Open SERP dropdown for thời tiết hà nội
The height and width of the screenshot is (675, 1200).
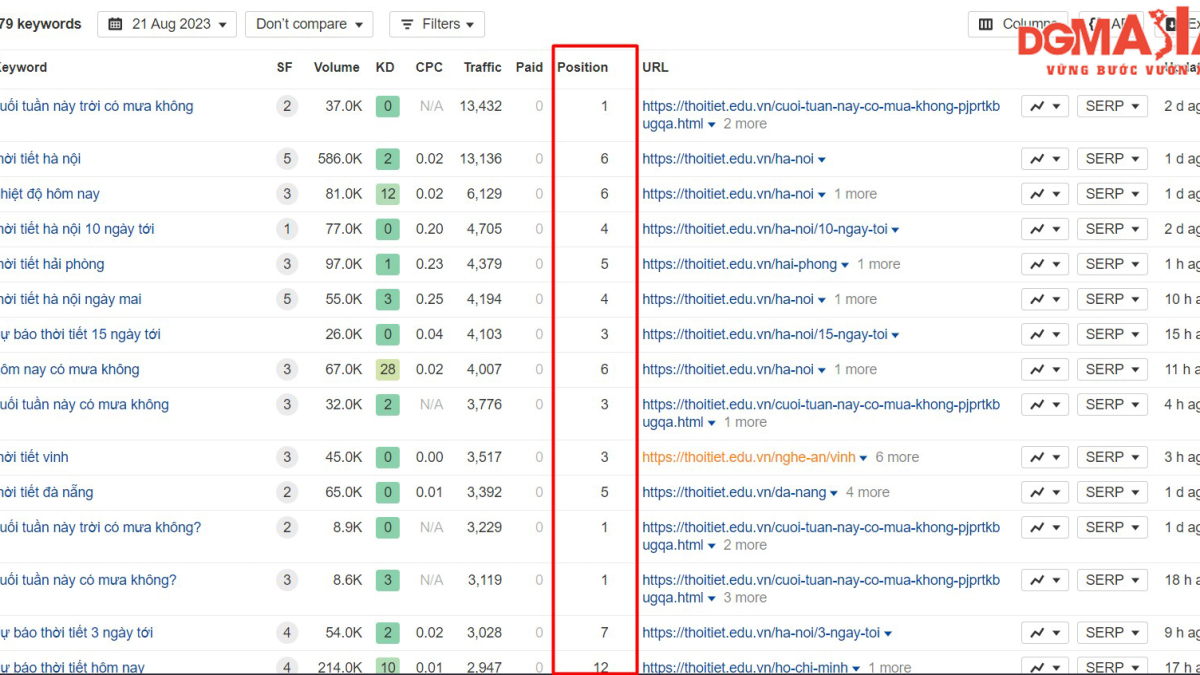1112,159
